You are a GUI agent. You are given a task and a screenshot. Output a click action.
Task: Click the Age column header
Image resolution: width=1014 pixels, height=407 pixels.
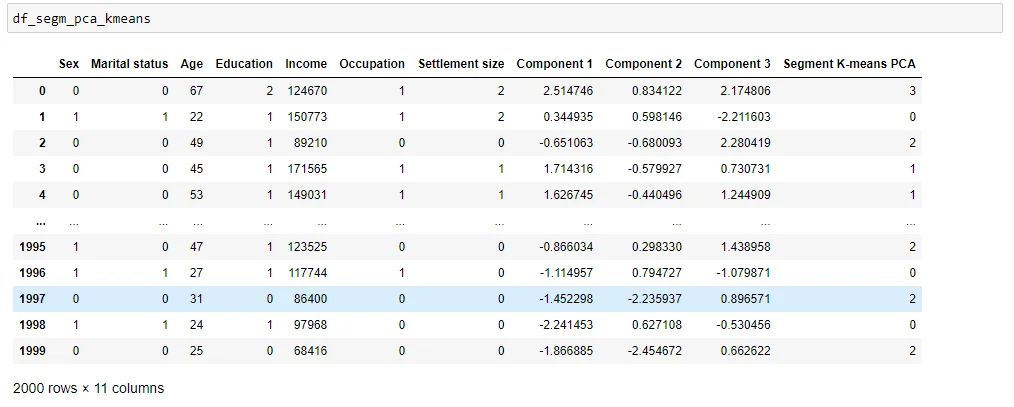point(191,64)
